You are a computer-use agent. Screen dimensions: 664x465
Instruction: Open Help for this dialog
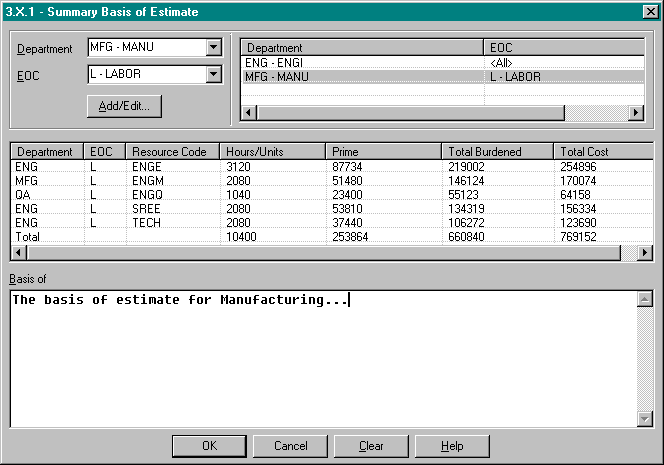coord(451,446)
